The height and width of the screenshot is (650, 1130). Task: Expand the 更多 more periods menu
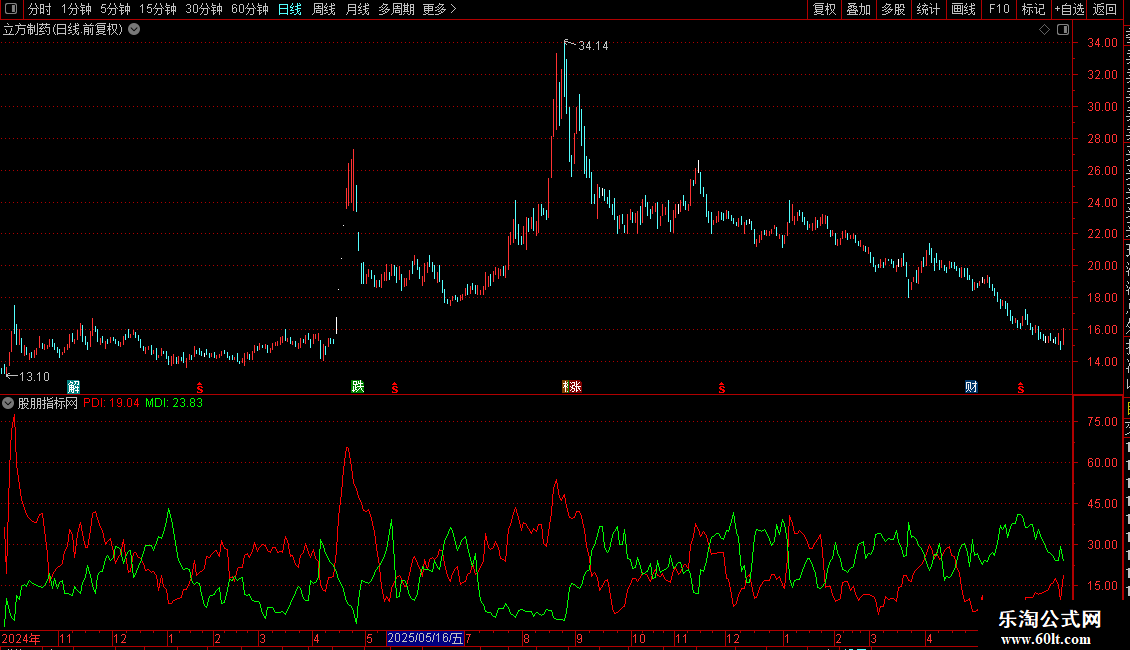439,9
